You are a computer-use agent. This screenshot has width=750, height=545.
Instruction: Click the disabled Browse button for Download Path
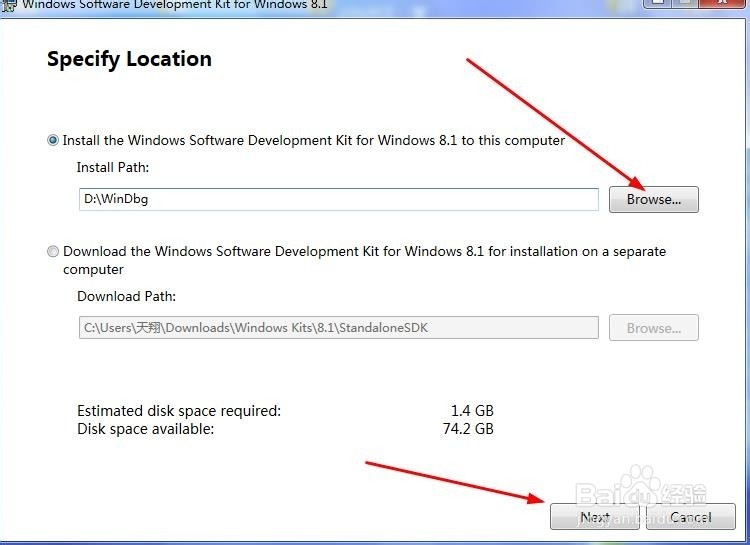pyautogui.click(x=653, y=328)
